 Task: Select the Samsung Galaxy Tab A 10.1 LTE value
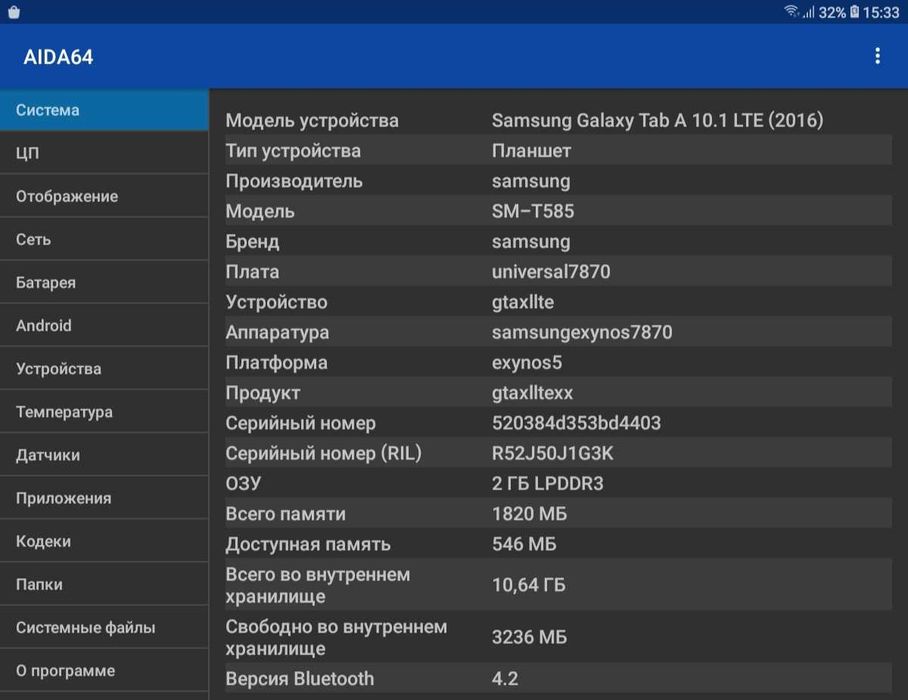pos(657,120)
